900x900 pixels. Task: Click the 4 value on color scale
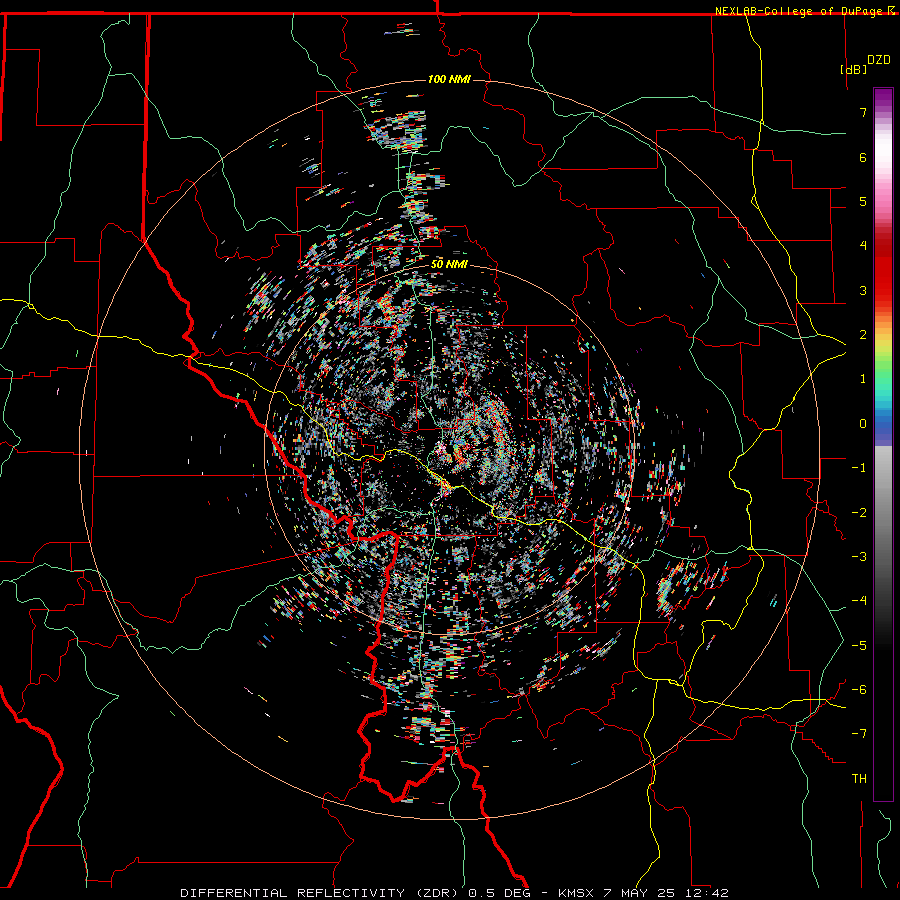(863, 245)
